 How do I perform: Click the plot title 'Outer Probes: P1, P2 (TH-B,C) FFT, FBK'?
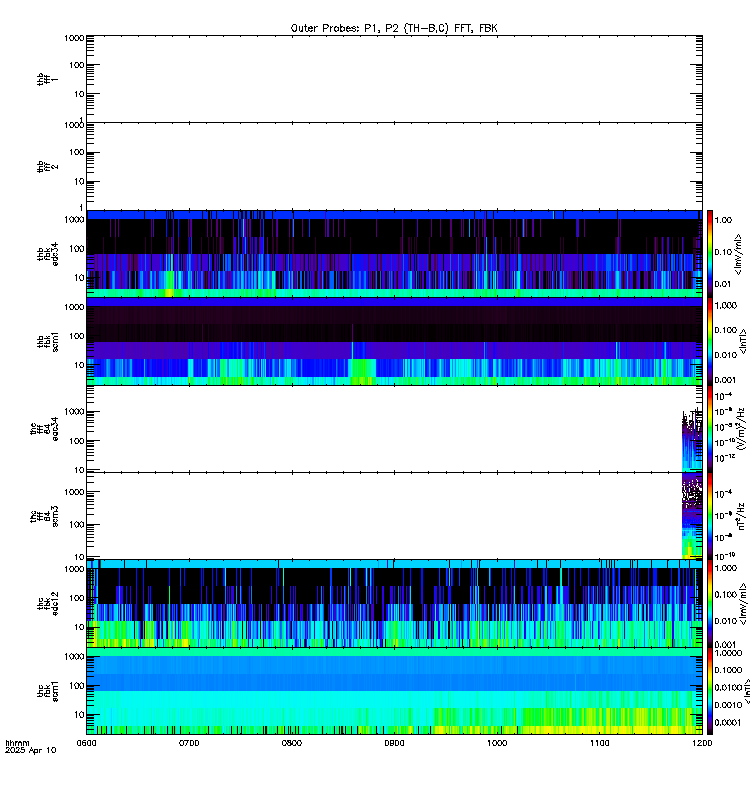click(394, 29)
